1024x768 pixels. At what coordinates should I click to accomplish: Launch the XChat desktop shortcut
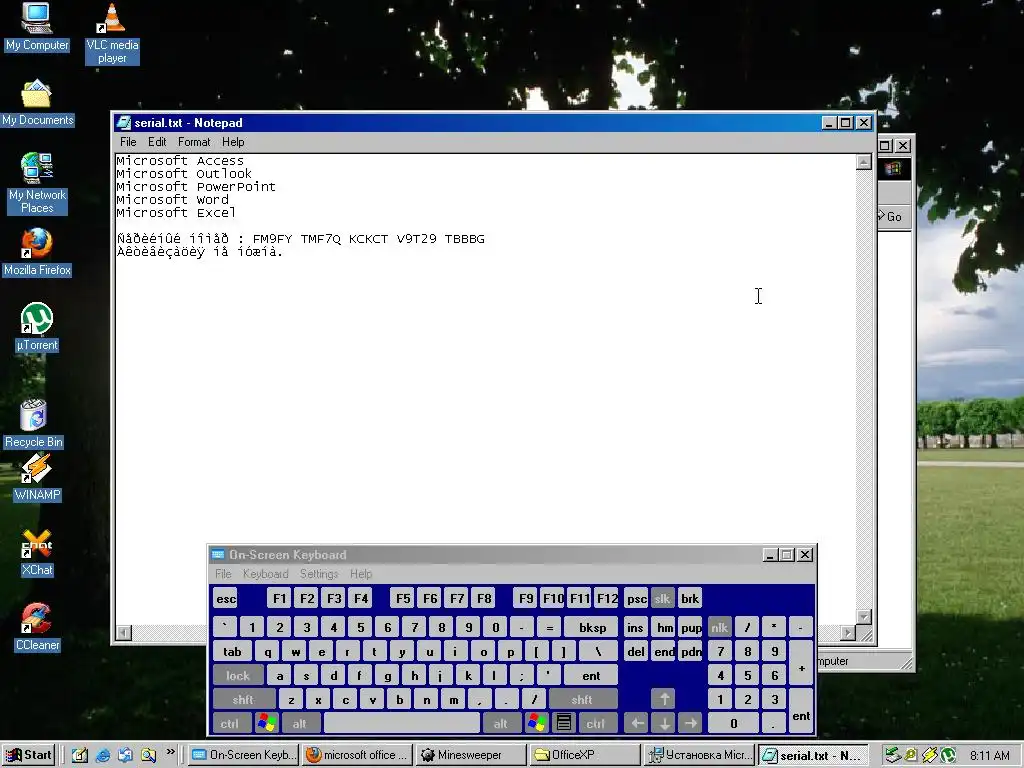[37, 553]
